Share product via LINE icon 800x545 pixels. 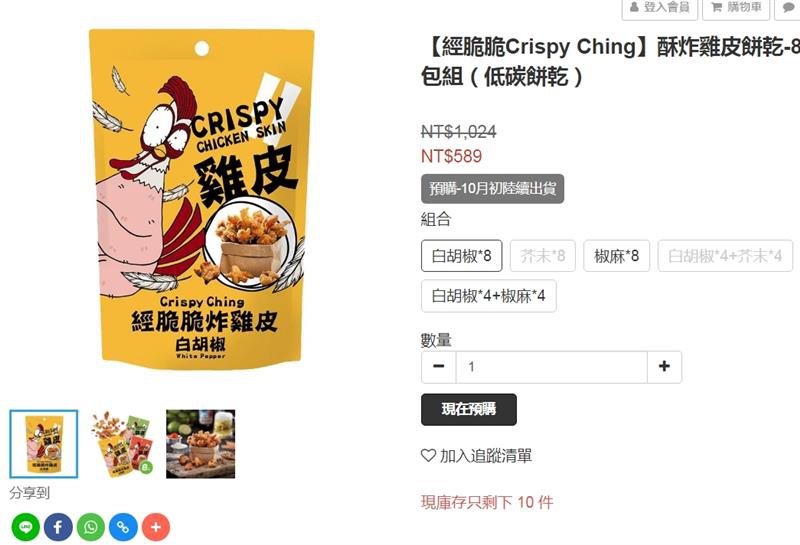[x=26, y=527]
